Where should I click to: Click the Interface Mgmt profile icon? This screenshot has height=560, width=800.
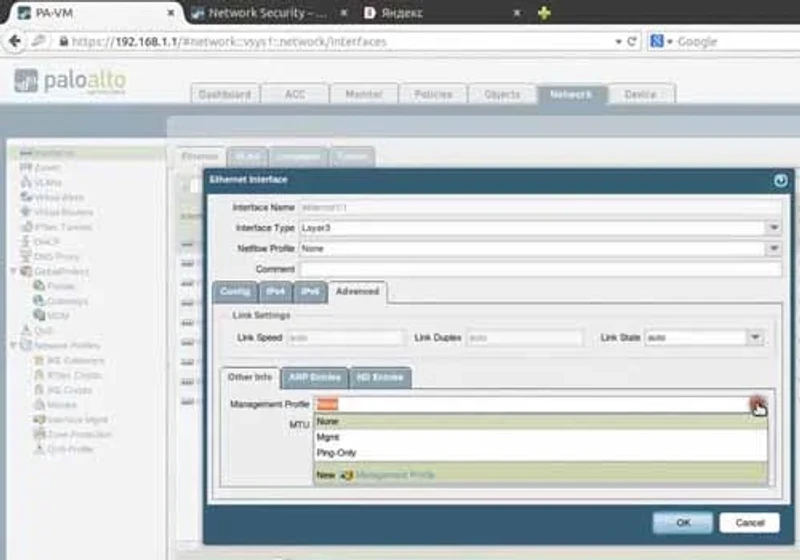coord(39,420)
